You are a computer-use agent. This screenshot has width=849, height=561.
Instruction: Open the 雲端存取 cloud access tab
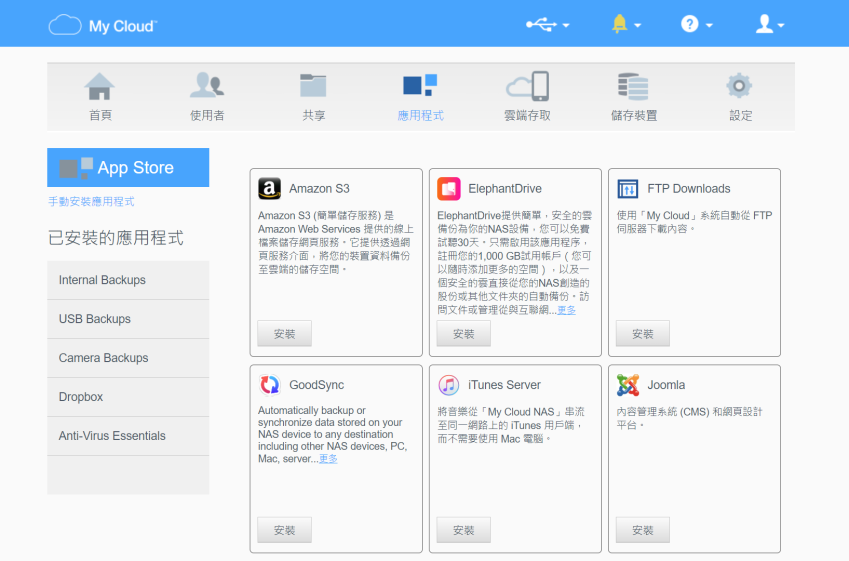(527, 97)
